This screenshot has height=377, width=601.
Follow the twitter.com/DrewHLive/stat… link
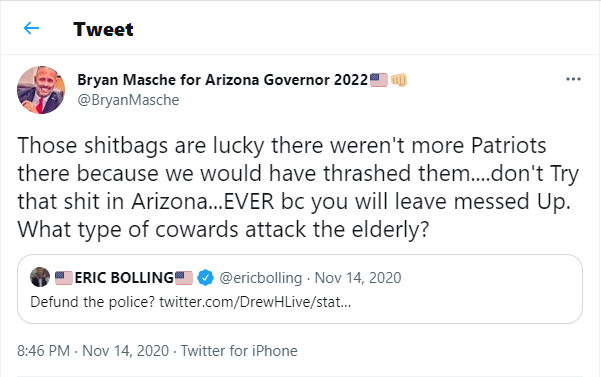click(x=255, y=302)
